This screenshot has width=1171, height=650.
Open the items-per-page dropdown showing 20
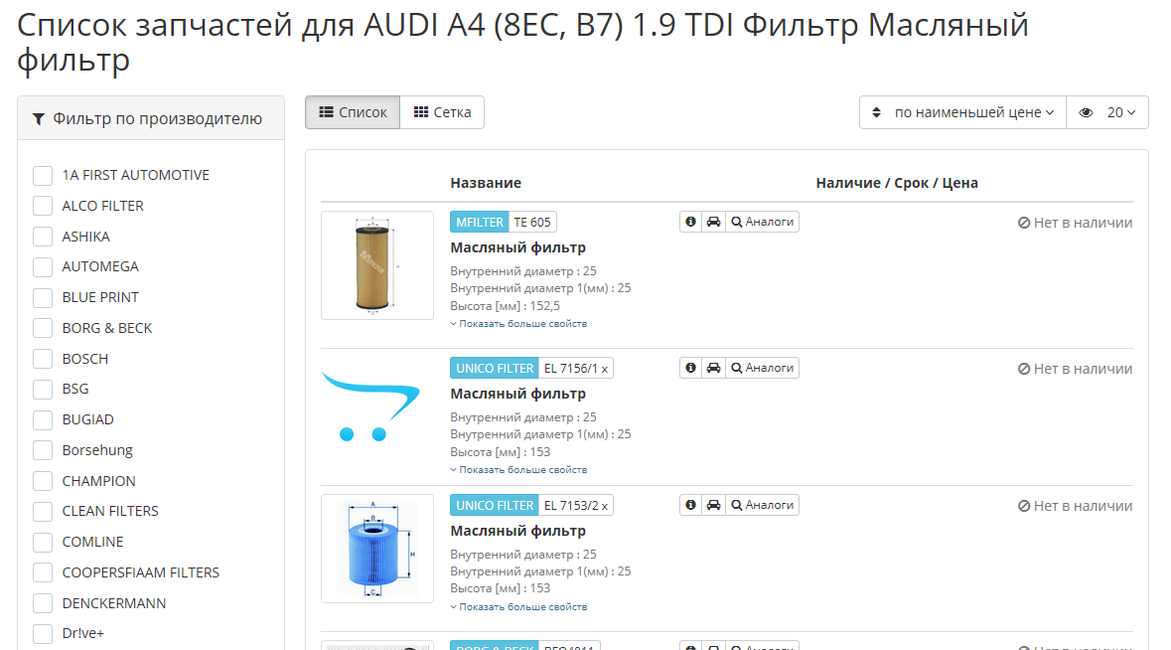coord(1107,112)
